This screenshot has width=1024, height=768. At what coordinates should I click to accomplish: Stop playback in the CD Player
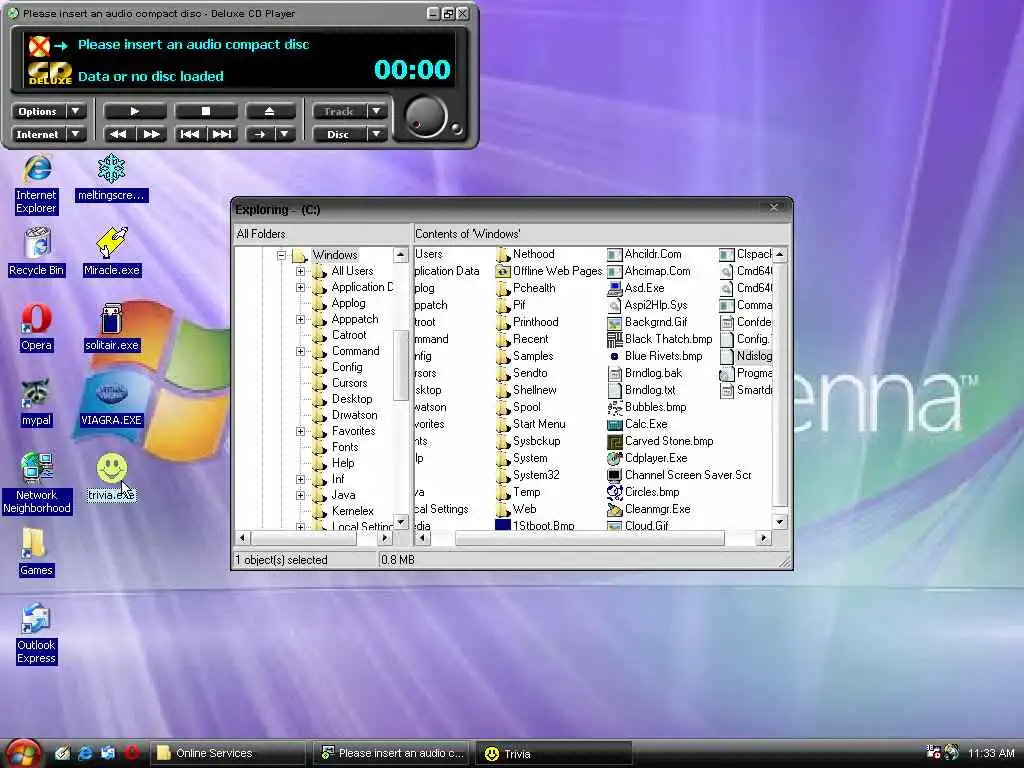[205, 112]
